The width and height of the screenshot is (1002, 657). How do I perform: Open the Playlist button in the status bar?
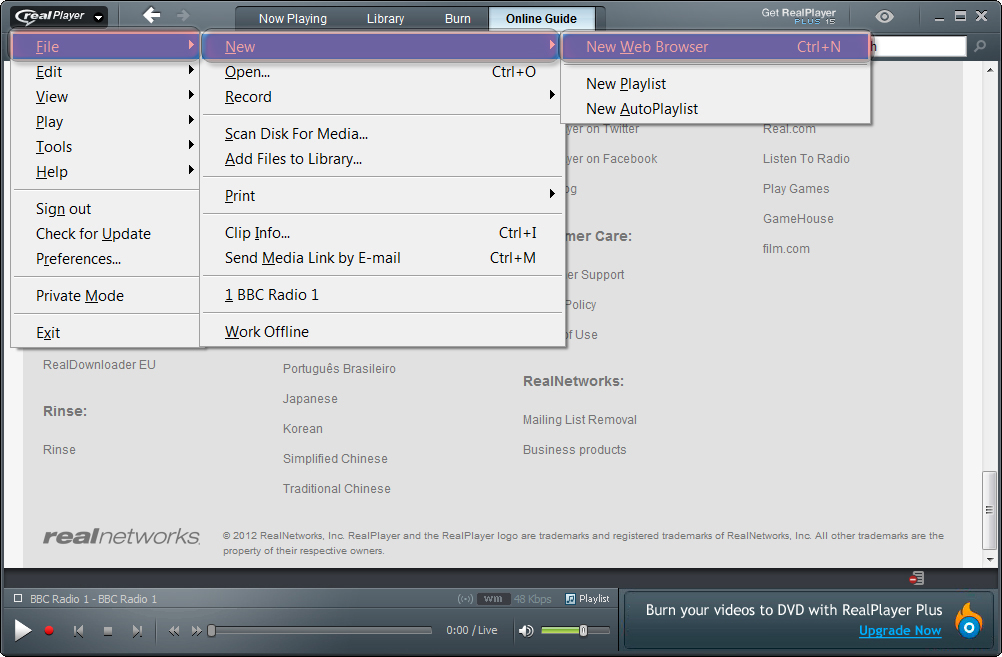587,599
